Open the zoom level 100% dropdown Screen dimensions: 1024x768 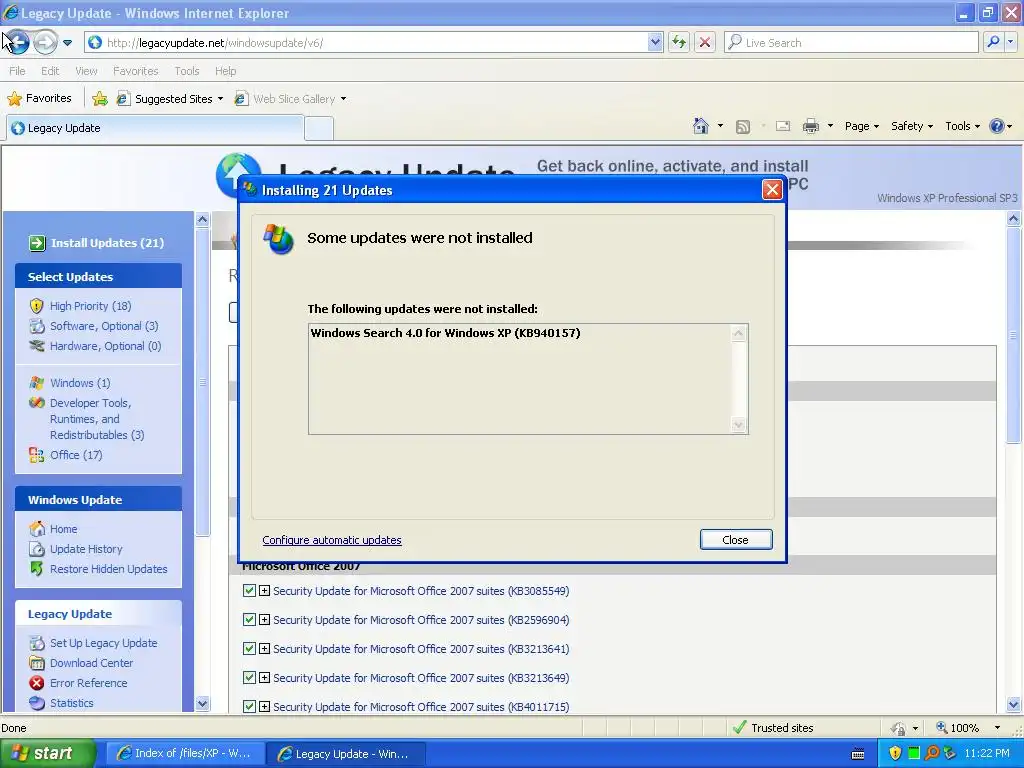pos(997,728)
